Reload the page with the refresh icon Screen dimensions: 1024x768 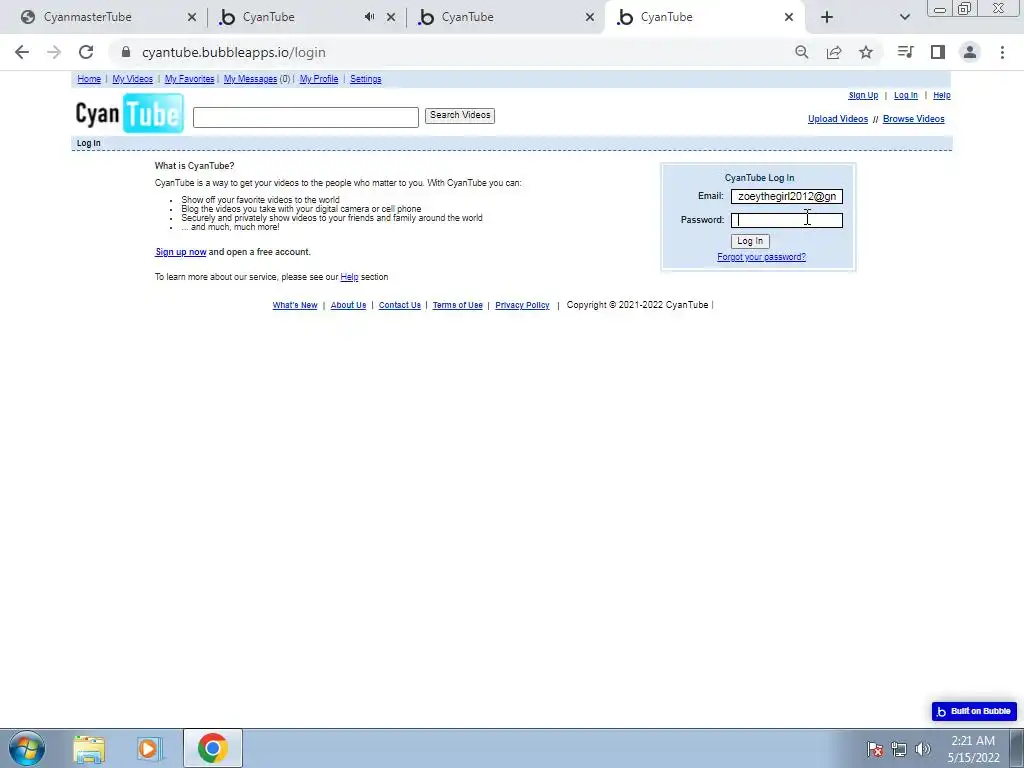86,52
